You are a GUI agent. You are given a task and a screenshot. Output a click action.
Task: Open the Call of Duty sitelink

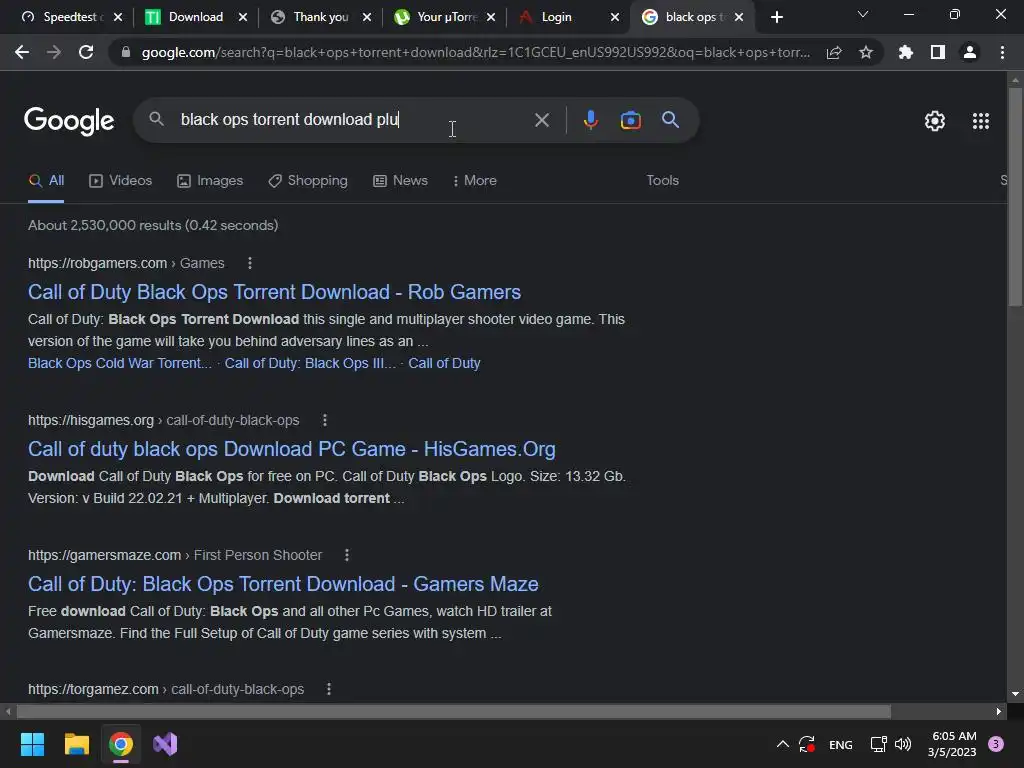click(x=444, y=363)
